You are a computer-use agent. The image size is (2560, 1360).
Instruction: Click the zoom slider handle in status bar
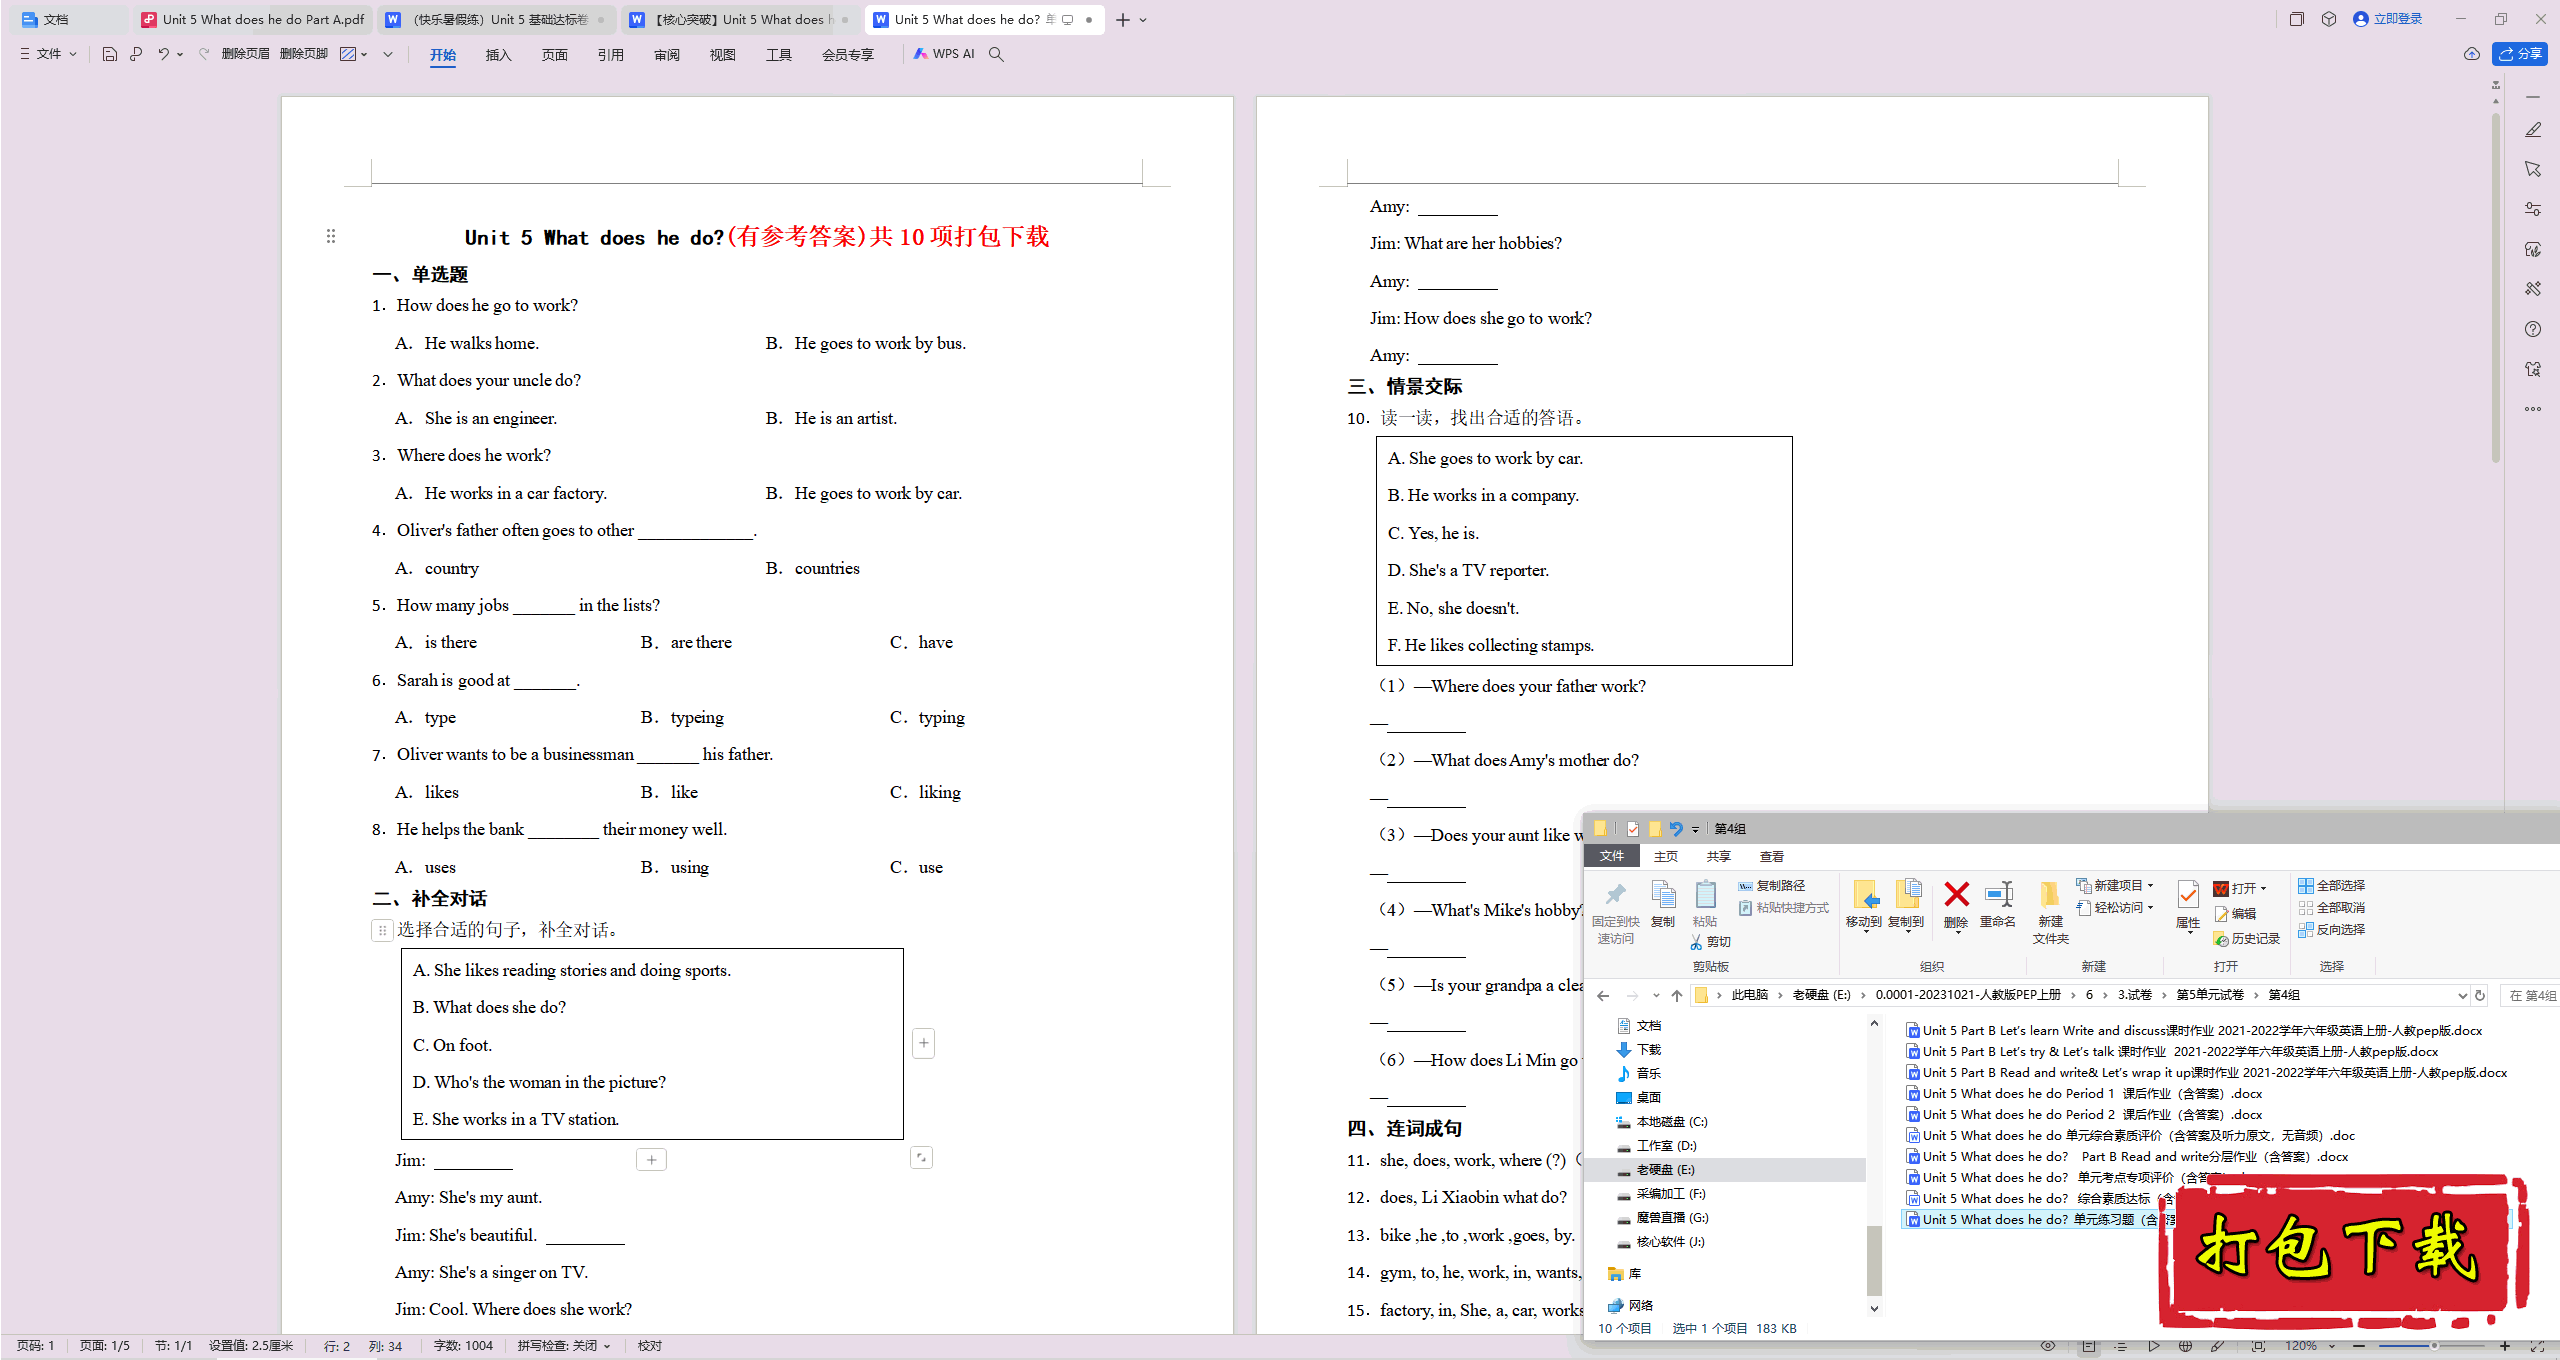point(2434,1346)
